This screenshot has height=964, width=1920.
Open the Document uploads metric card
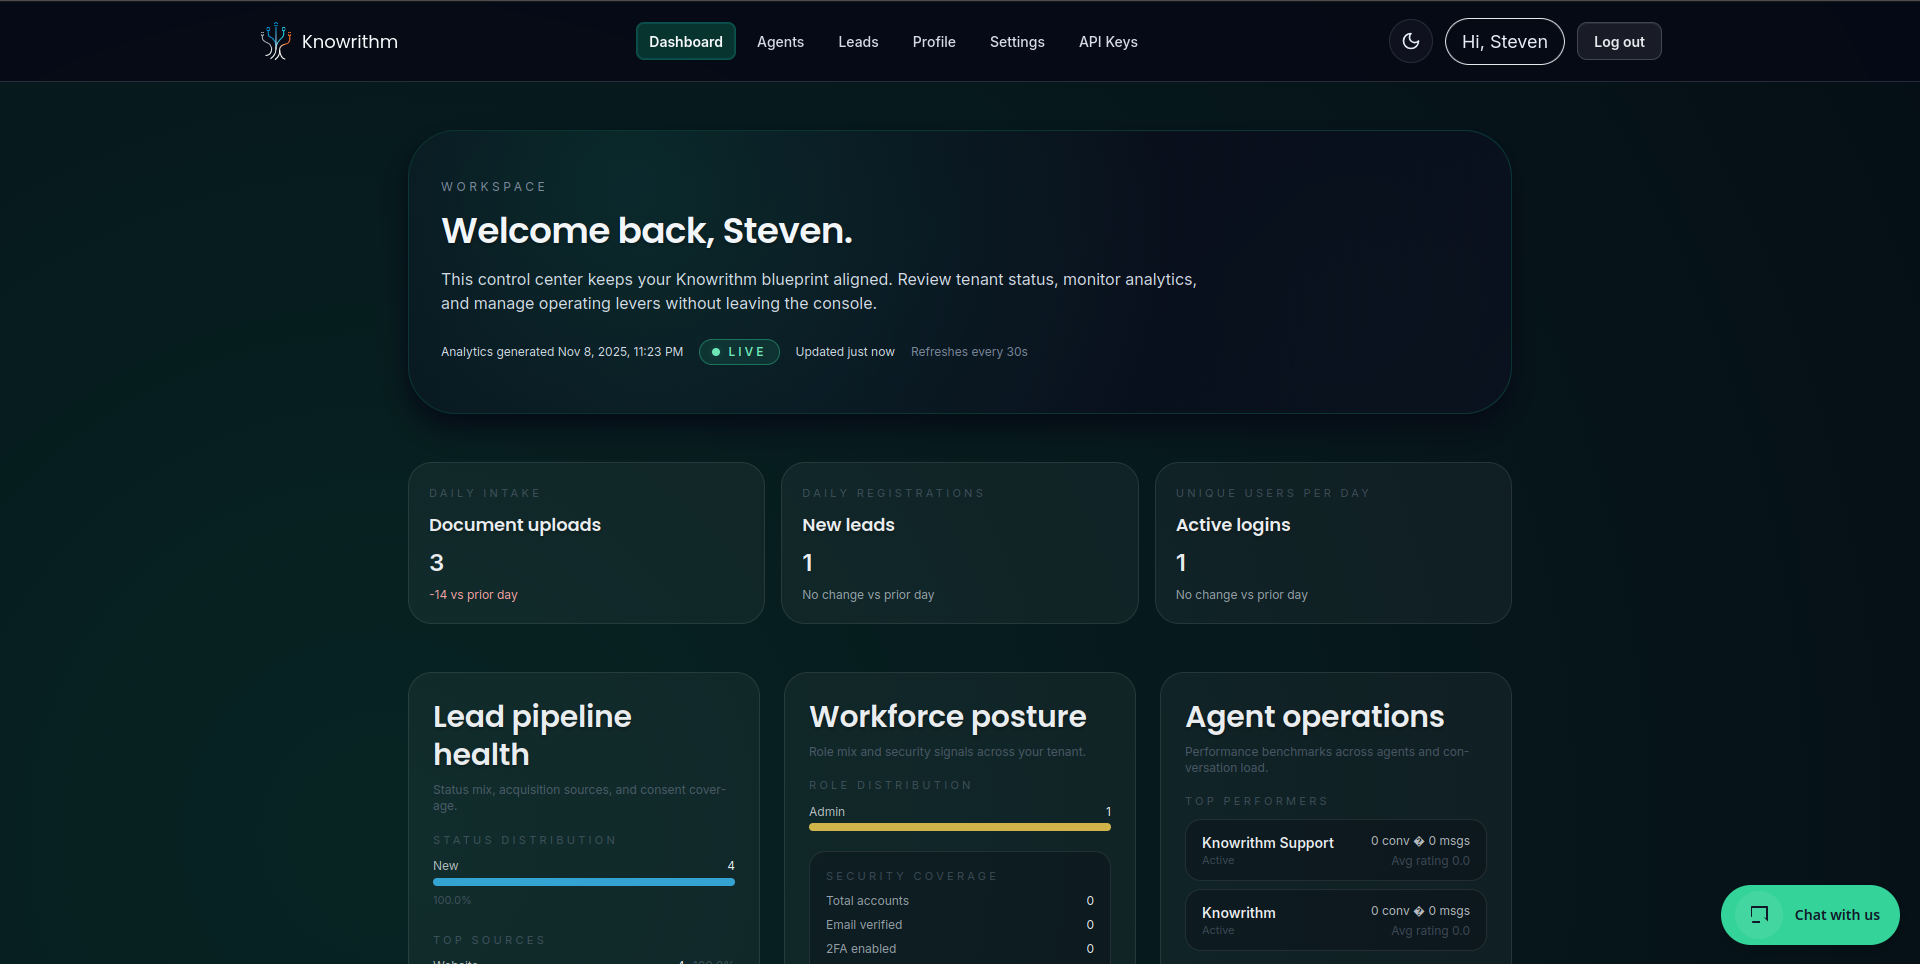click(585, 543)
